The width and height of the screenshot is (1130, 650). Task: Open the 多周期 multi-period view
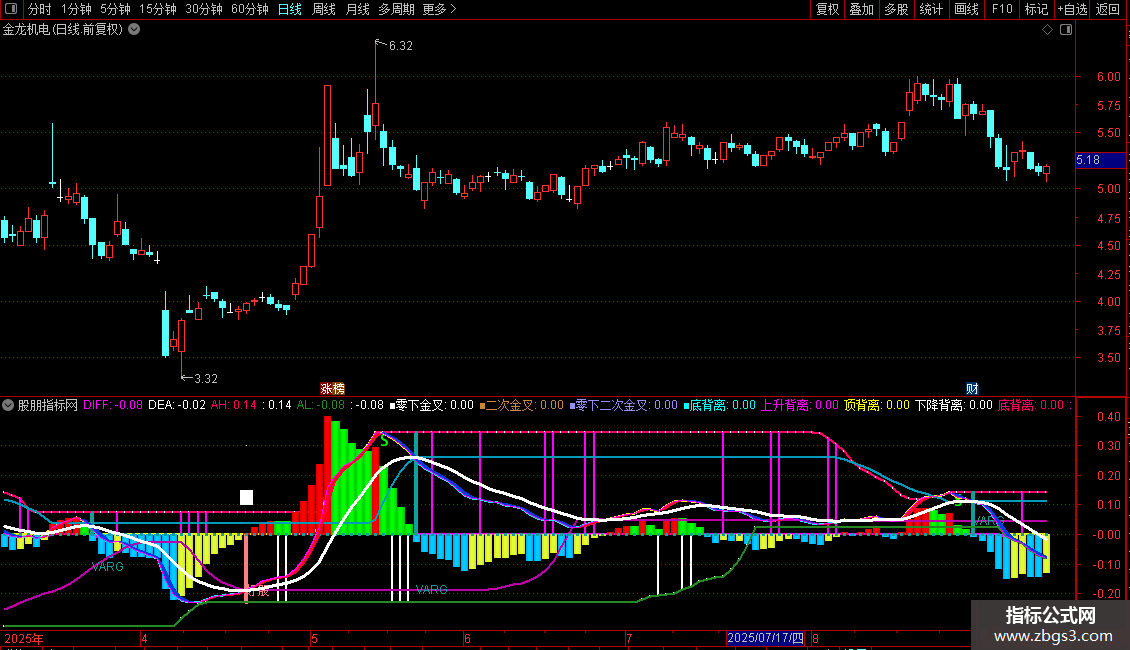tap(396, 9)
